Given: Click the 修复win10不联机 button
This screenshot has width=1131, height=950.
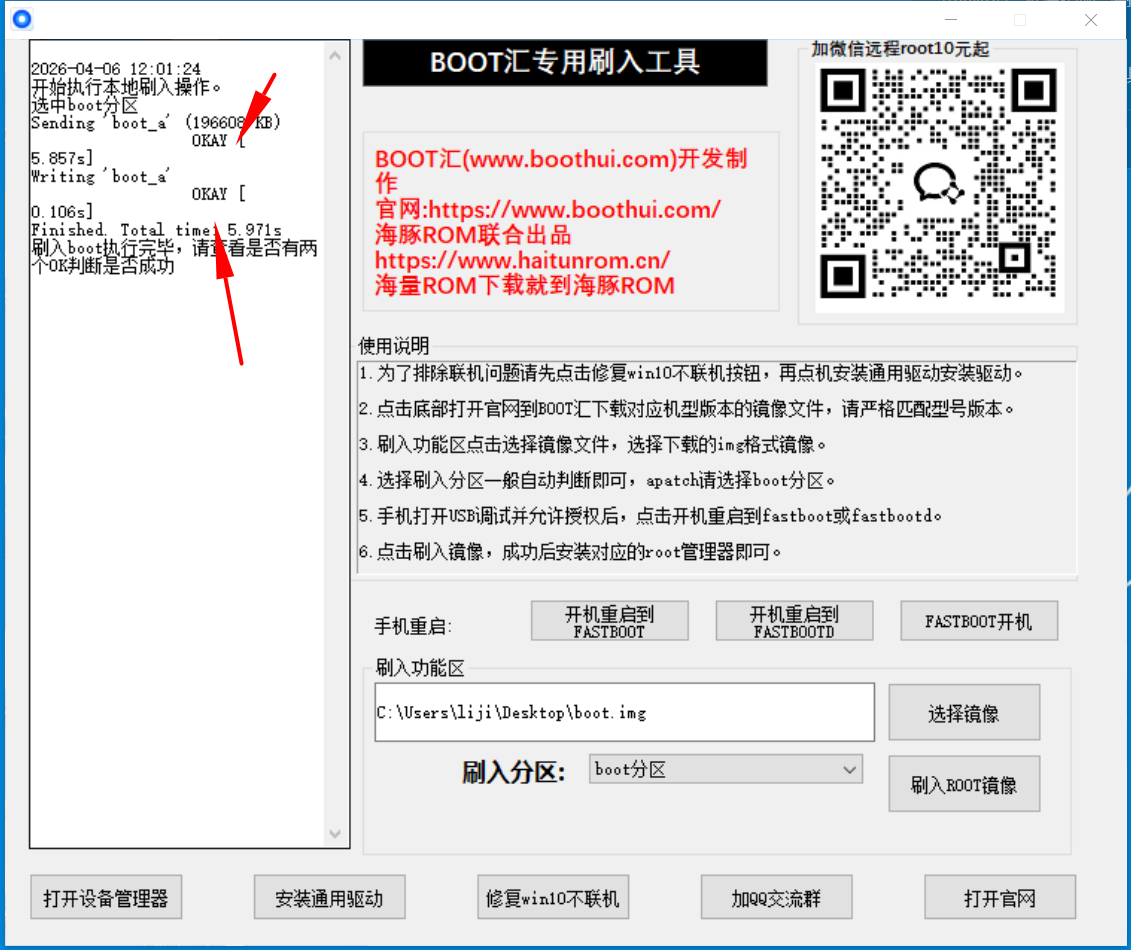Looking at the screenshot, I should tap(553, 898).
